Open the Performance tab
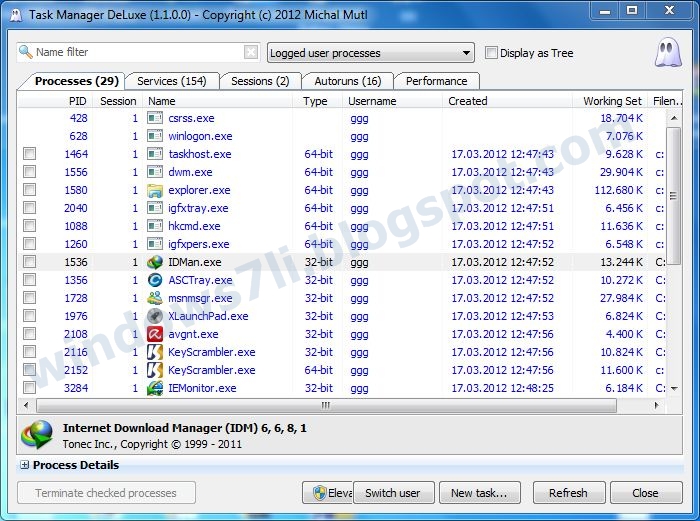The height and width of the screenshot is (521, 700). 437,81
